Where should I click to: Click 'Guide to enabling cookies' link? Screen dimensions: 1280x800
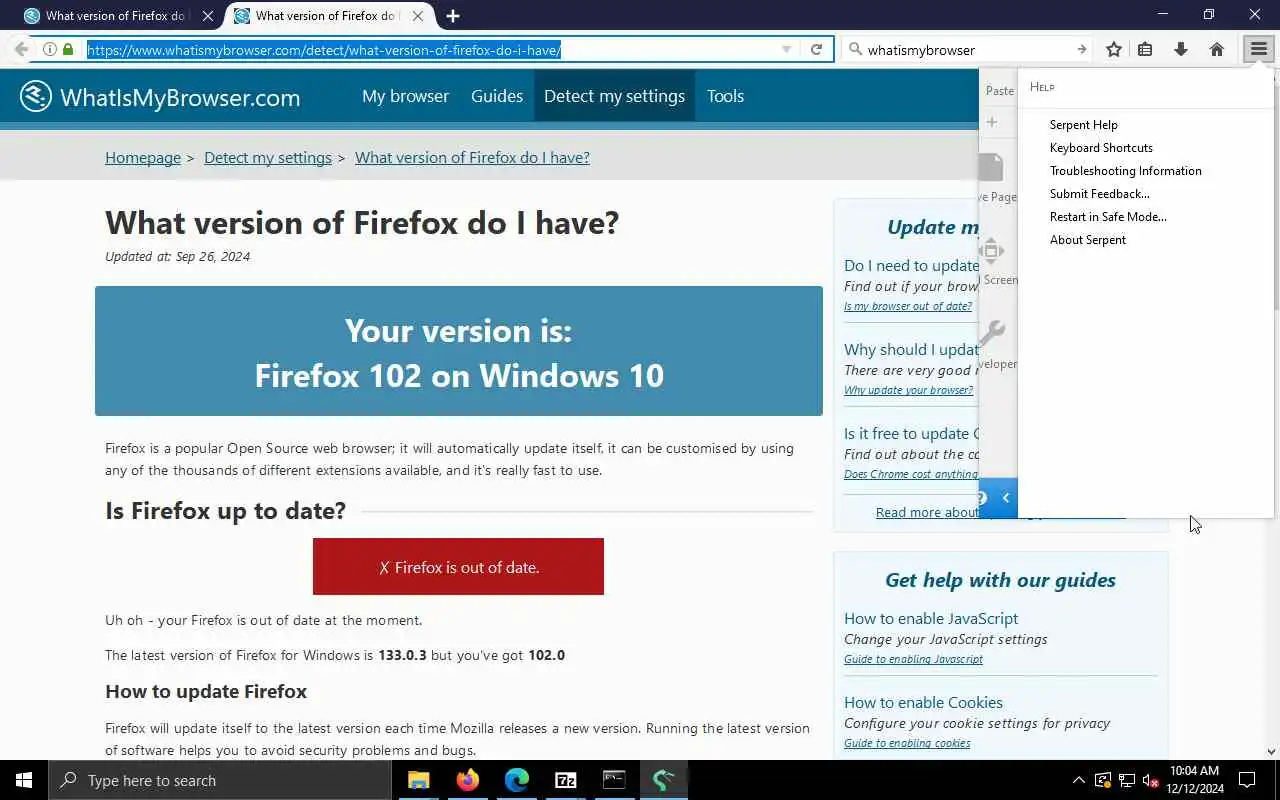coord(907,743)
